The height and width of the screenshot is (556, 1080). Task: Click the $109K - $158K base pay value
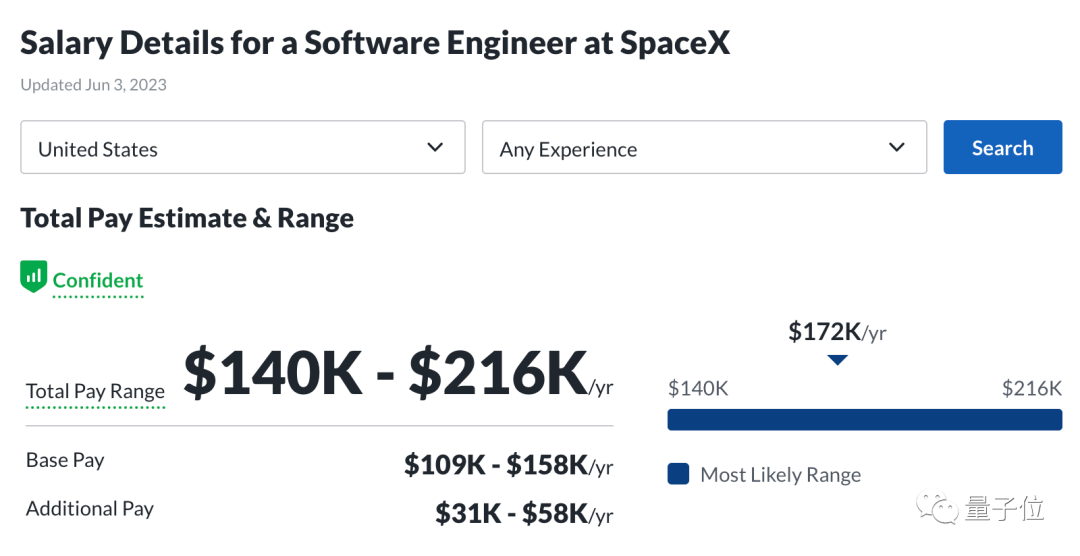pos(496,465)
